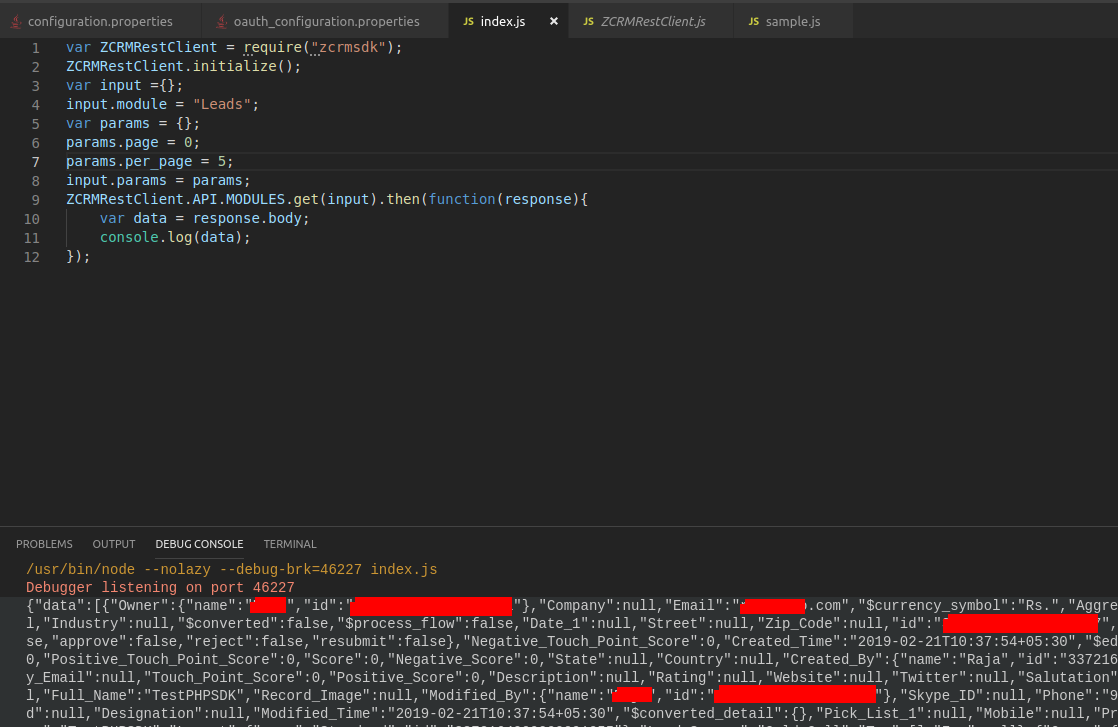This screenshot has height=727, width=1118.
Task: Switch to the OUTPUT panel tab
Action: point(114,544)
